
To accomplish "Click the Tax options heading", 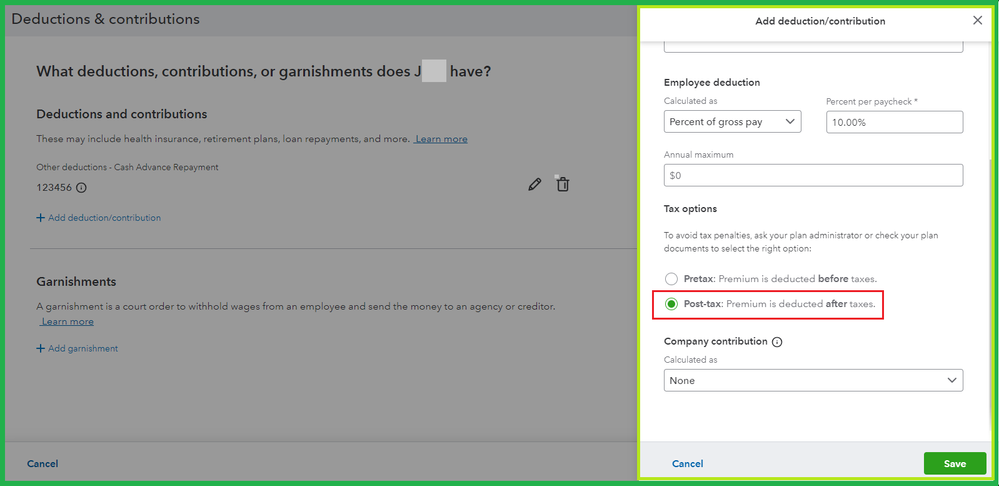I will pos(690,209).
